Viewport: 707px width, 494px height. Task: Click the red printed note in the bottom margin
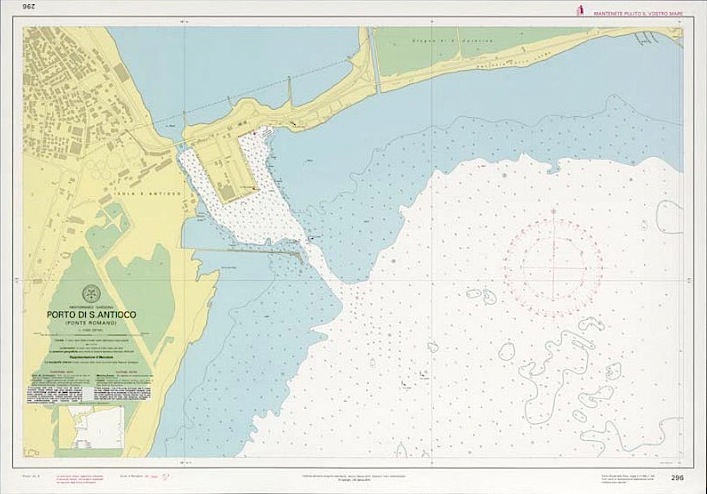[x=79, y=480]
